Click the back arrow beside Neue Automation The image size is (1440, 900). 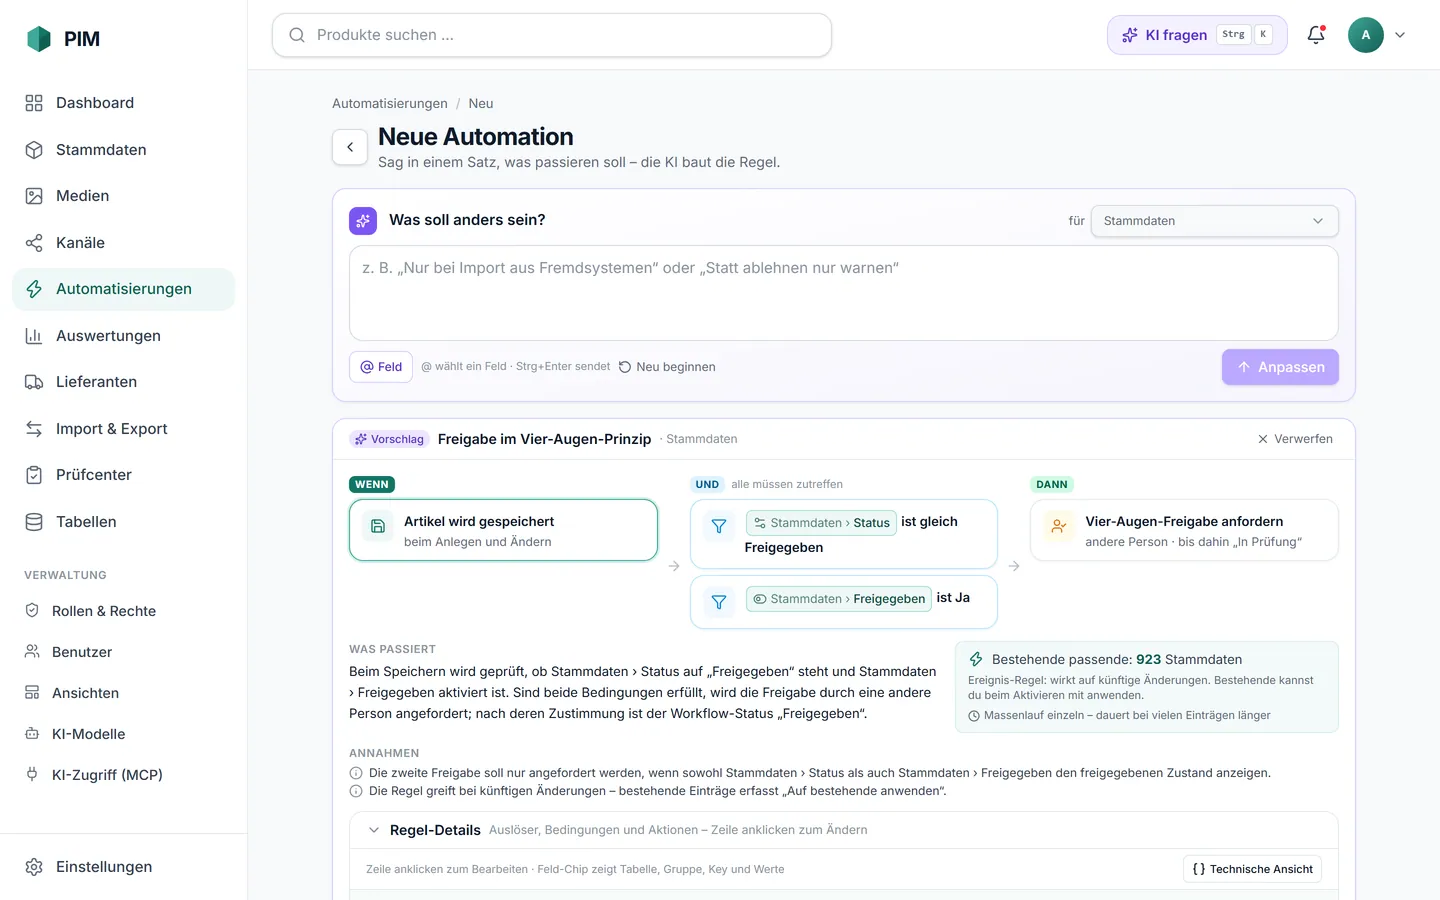pos(350,147)
